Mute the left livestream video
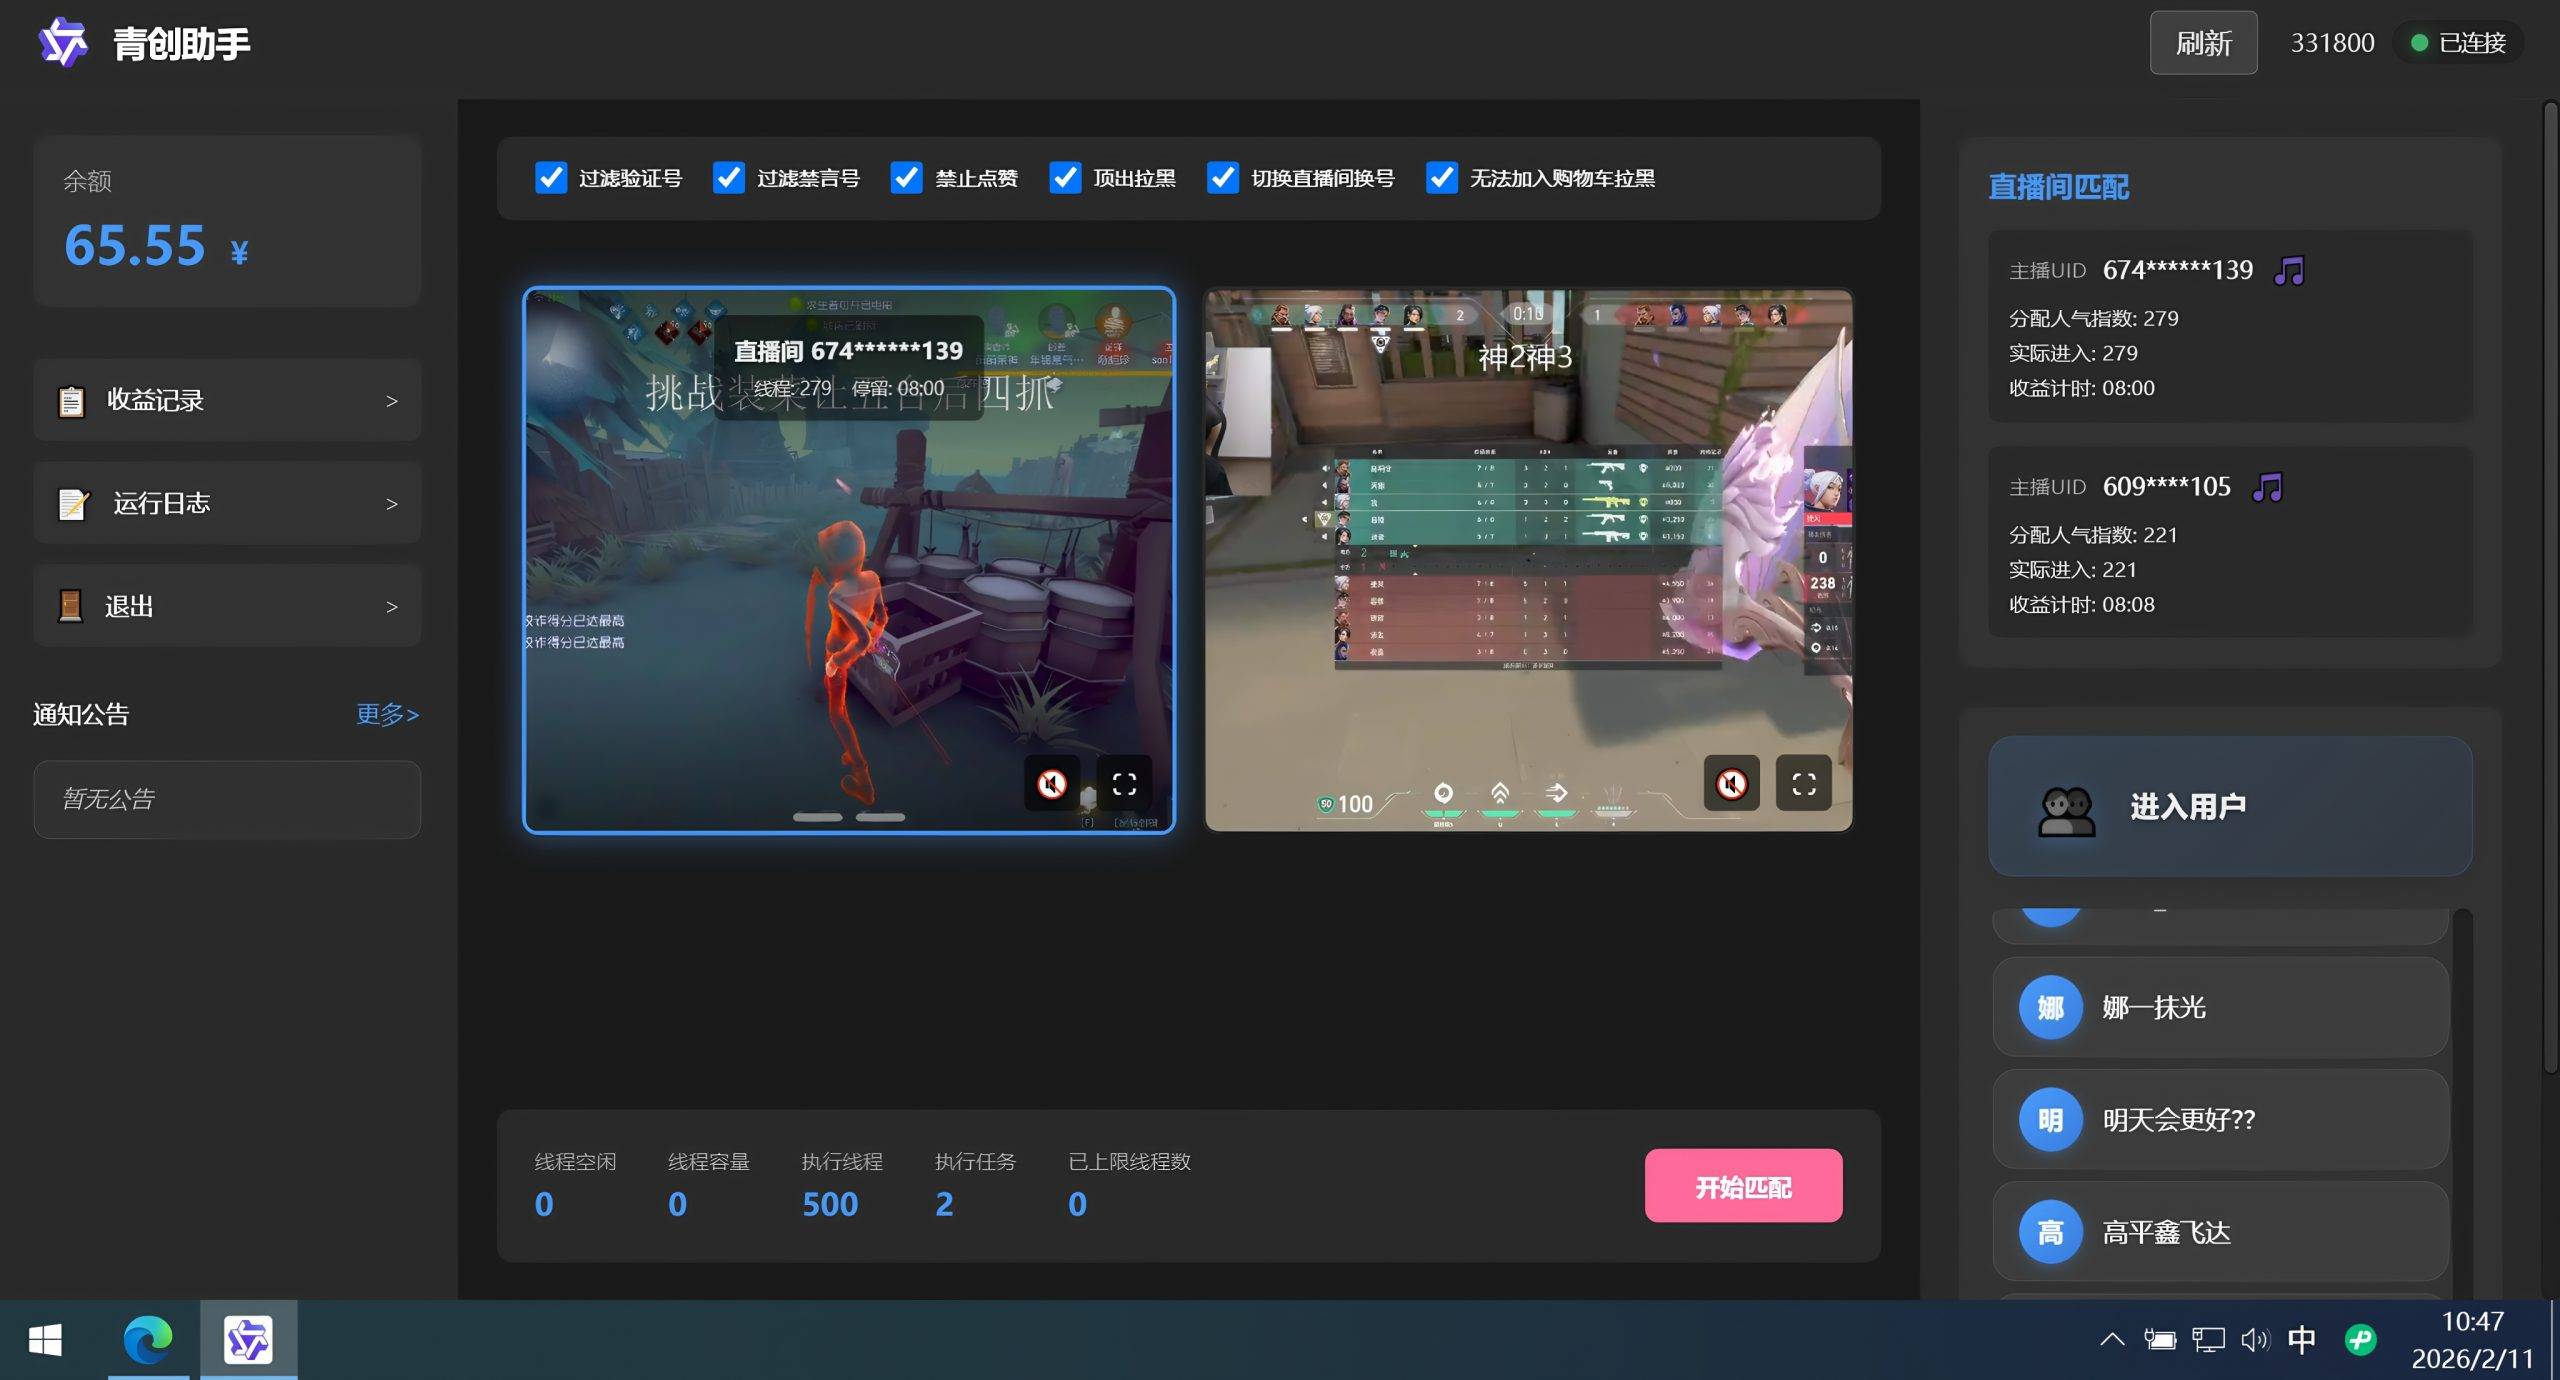 pos(1051,784)
